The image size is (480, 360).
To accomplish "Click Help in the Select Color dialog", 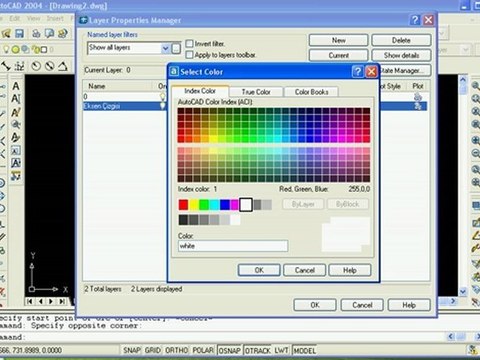I will pyautogui.click(x=350, y=270).
